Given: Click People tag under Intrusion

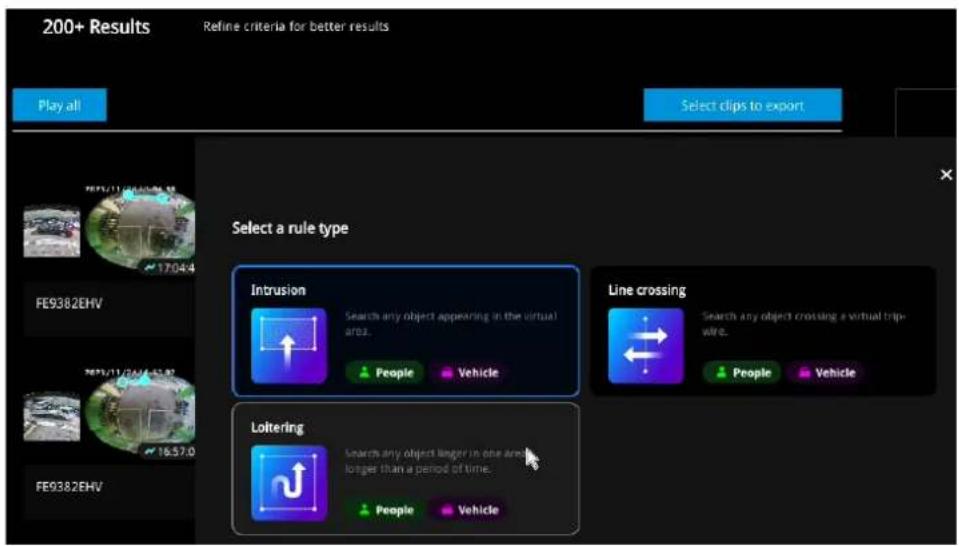Looking at the screenshot, I should [x=385, y=372].
